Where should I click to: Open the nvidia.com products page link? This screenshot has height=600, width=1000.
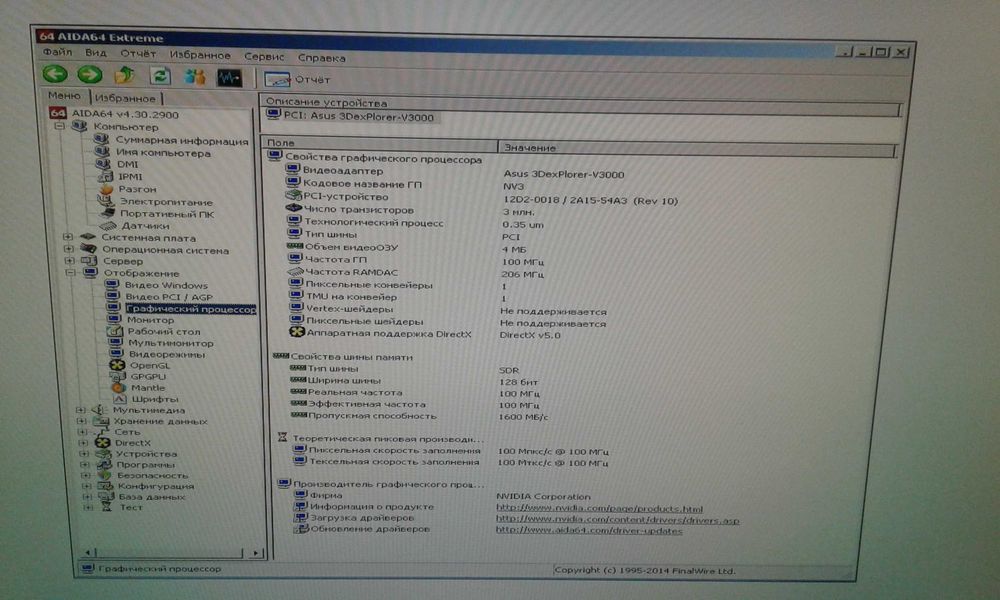point(599,509)
